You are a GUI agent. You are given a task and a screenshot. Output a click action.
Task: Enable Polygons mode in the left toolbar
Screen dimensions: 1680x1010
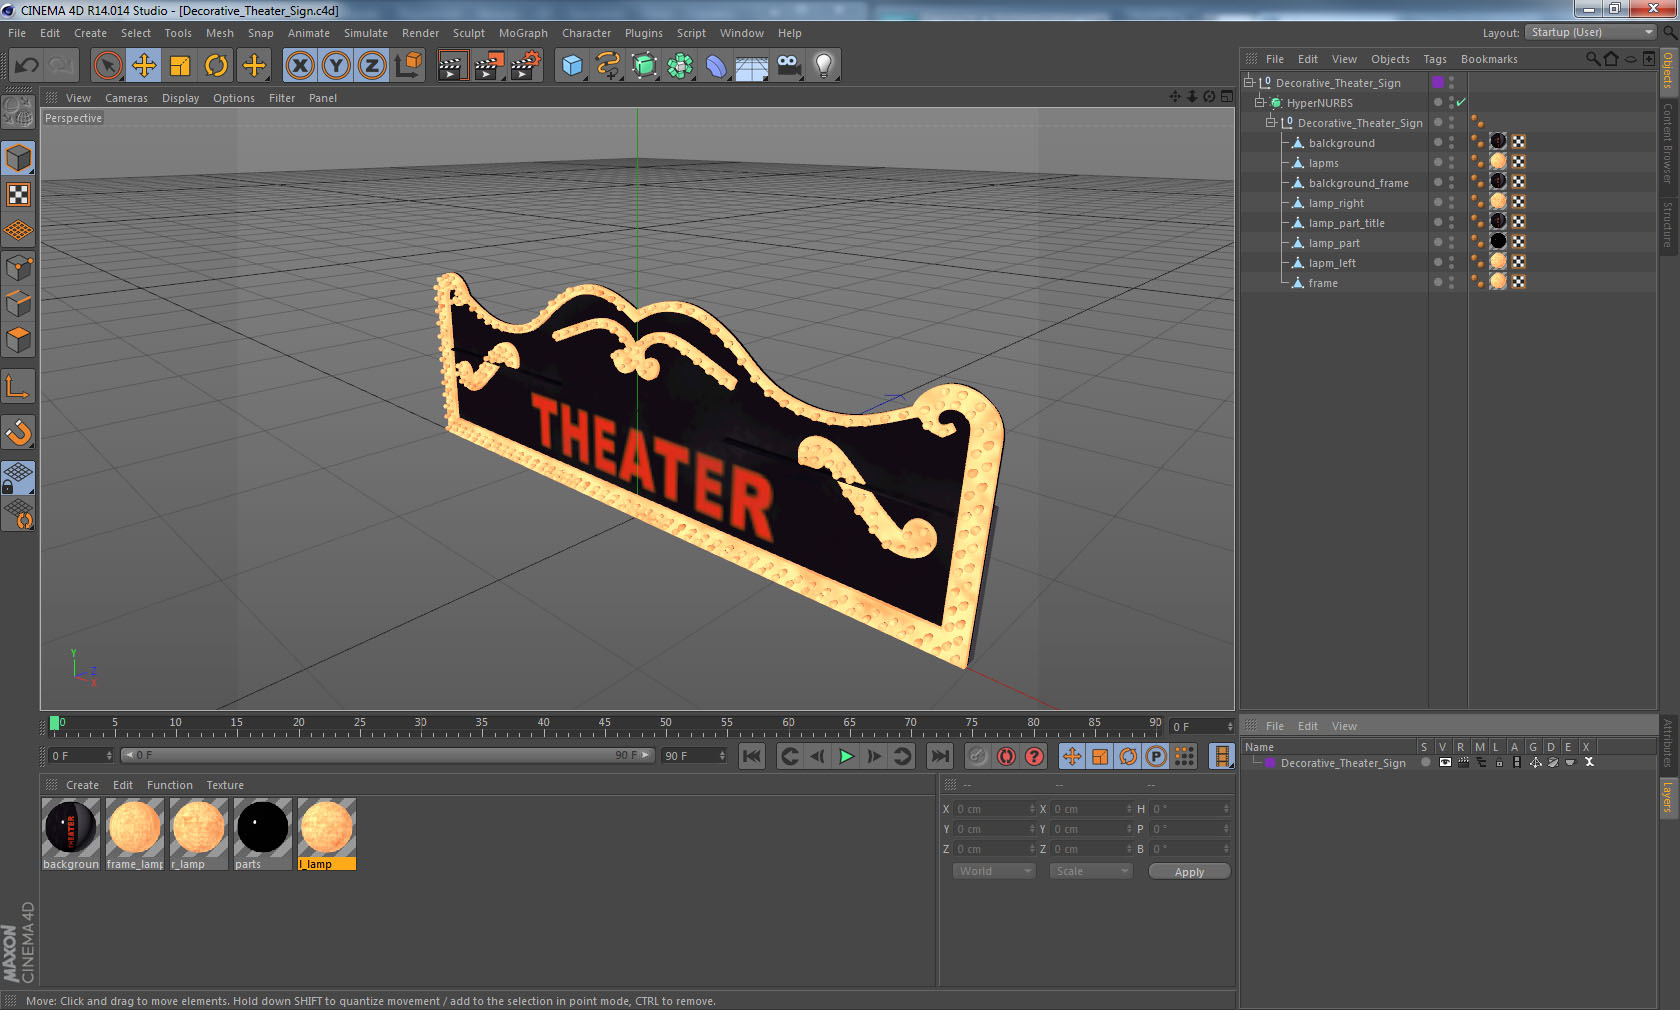(x=18, y=340)
